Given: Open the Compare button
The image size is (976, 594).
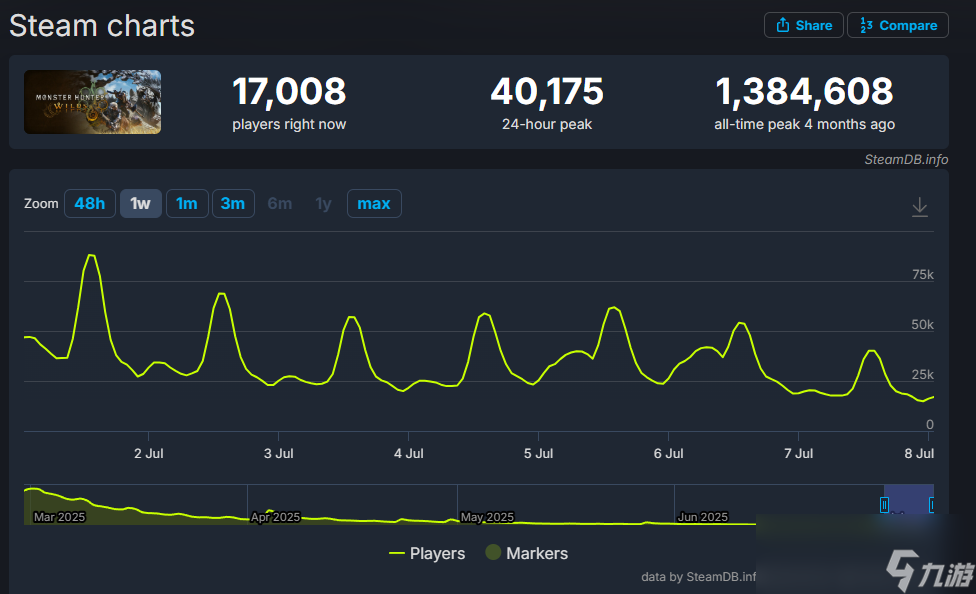Looking at the screenshot, I should (x=898, y=26).
